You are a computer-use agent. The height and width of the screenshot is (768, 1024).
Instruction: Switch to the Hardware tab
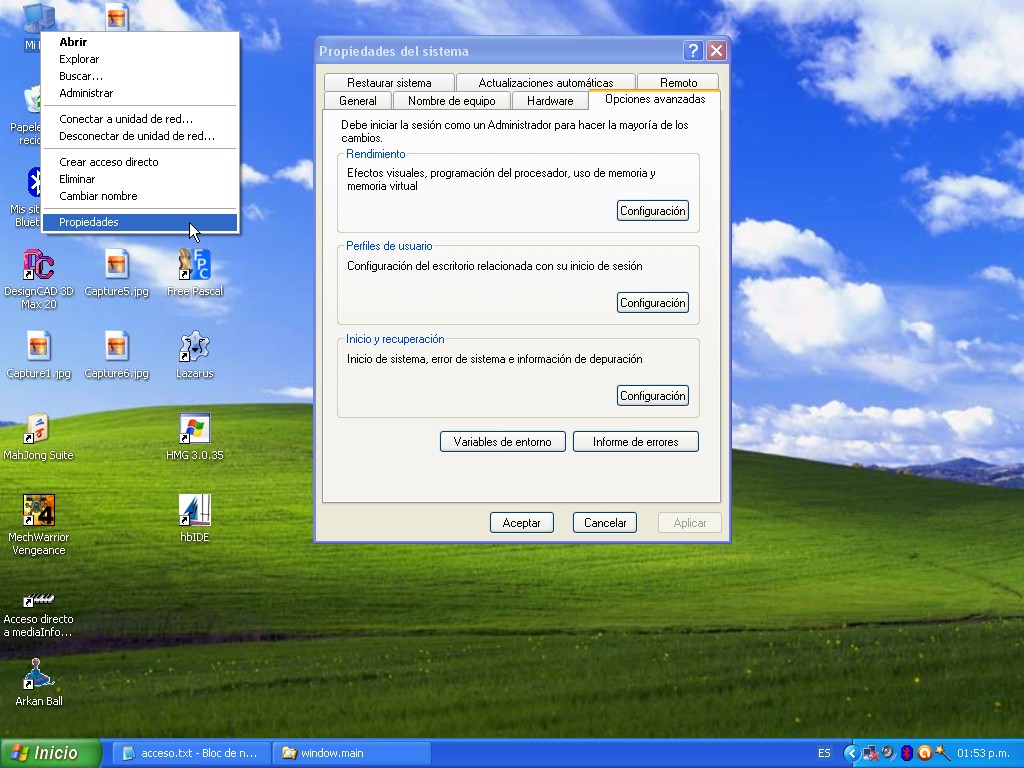pyautogui.click(x=549, y=100)
